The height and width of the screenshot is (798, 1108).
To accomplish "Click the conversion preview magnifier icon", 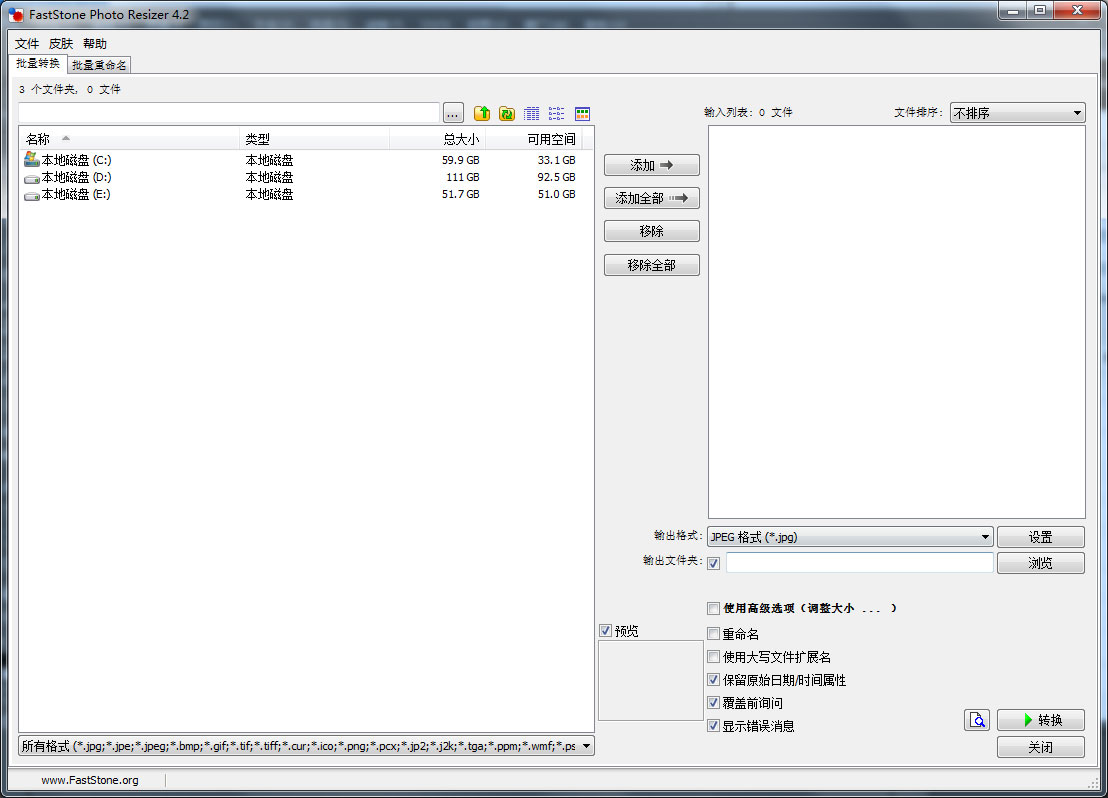I will 977,720.
